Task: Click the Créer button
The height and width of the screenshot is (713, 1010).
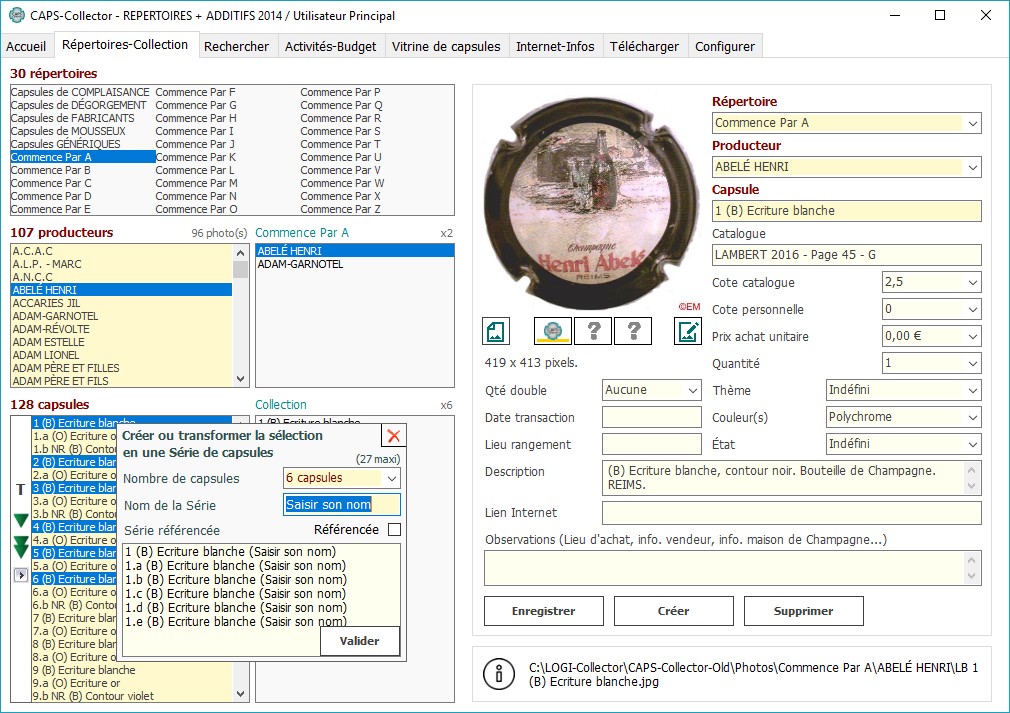Action: (x=674, y=611)
